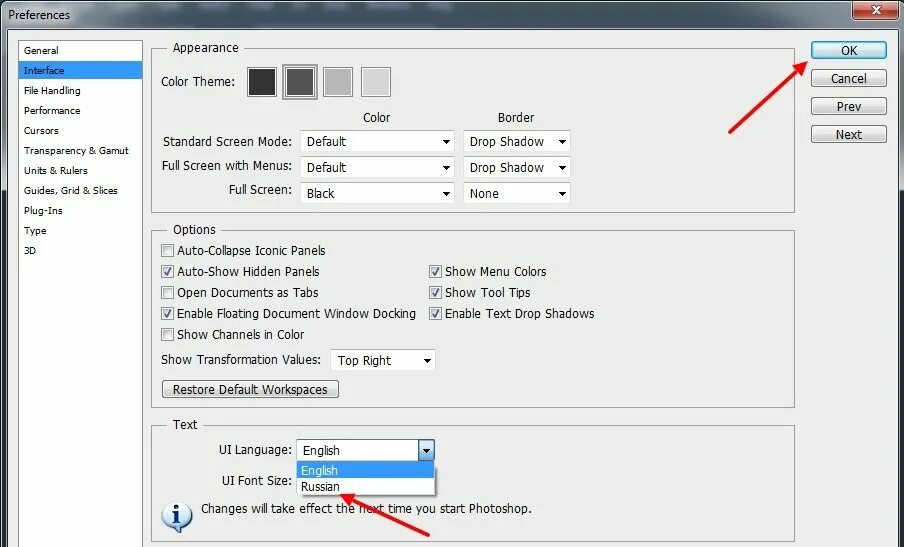Open Units & Rulers preferences
The image size is (904, 547).
point(80,171)
